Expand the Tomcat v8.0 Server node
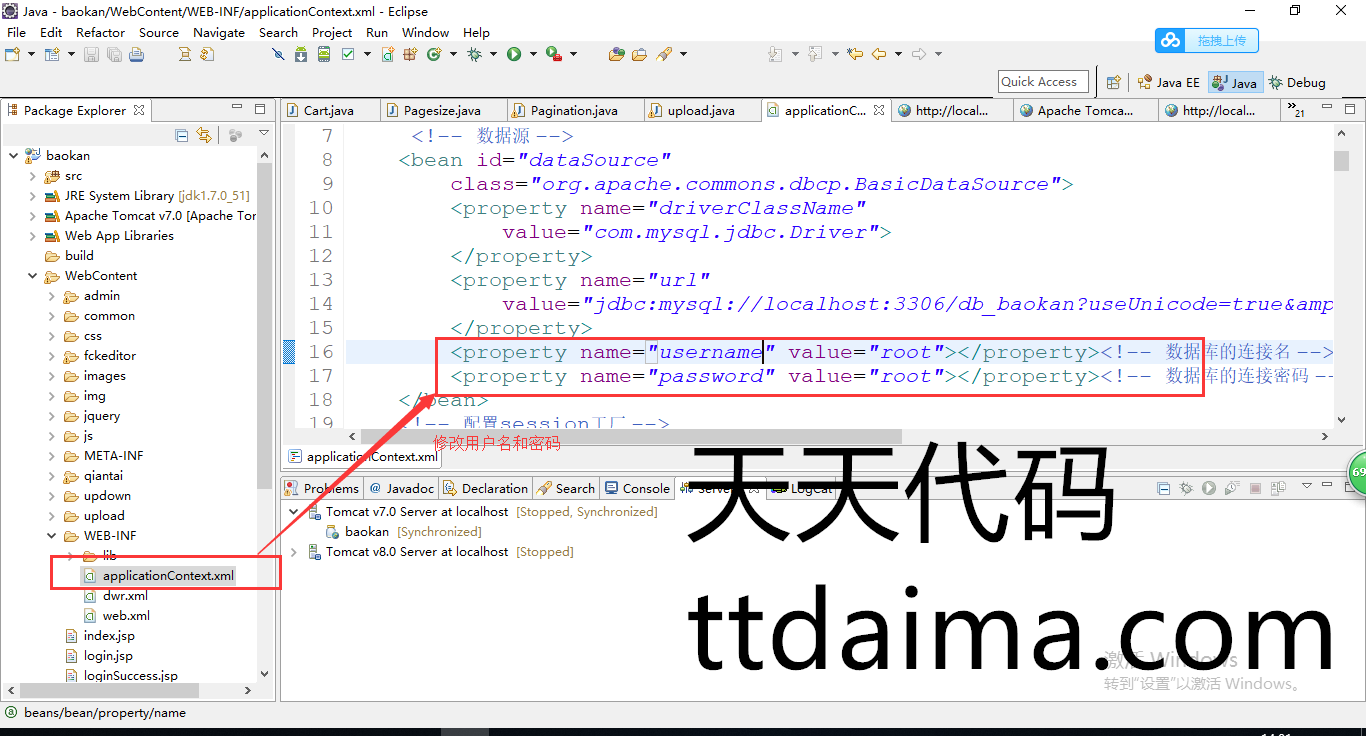 click(x=293, y=552)
